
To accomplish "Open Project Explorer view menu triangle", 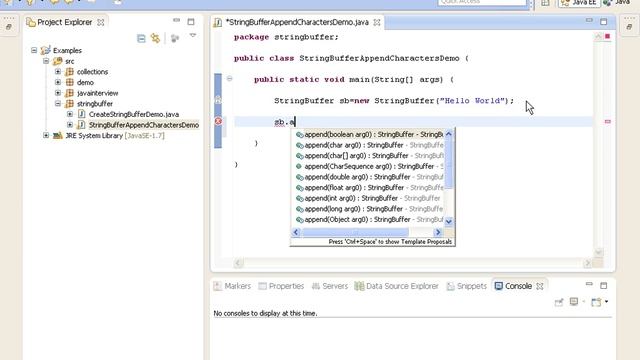I will [x=193, y=36].
